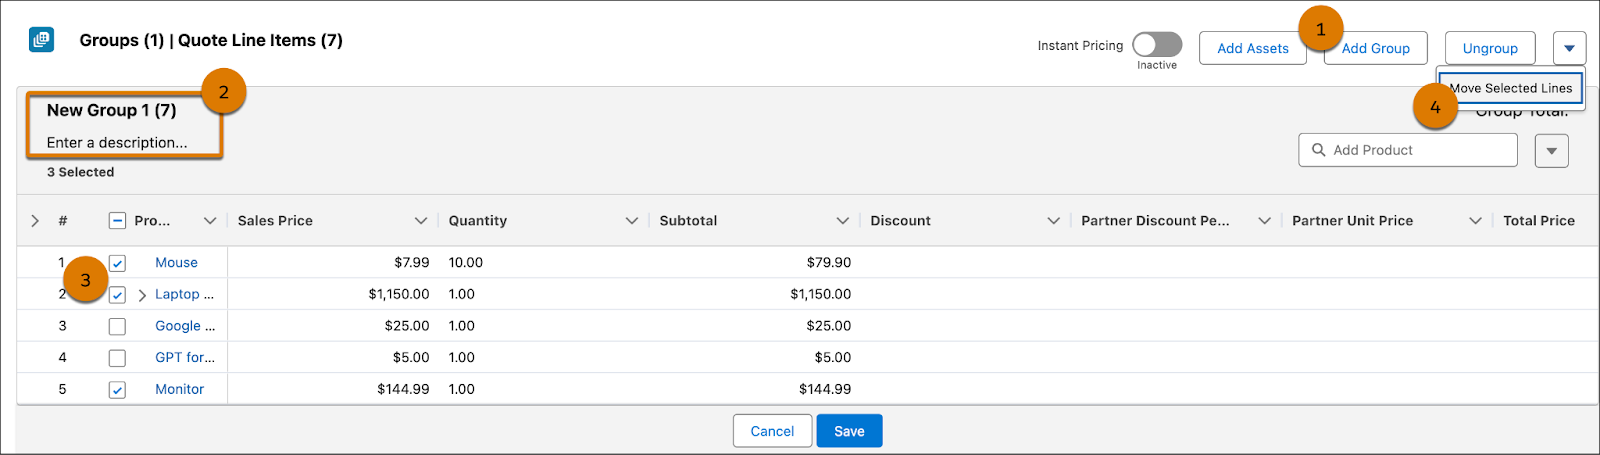Click the Add Product search field
Image resolution: width=1600 pixels, height=455 pixels.
pos(1420,150)
